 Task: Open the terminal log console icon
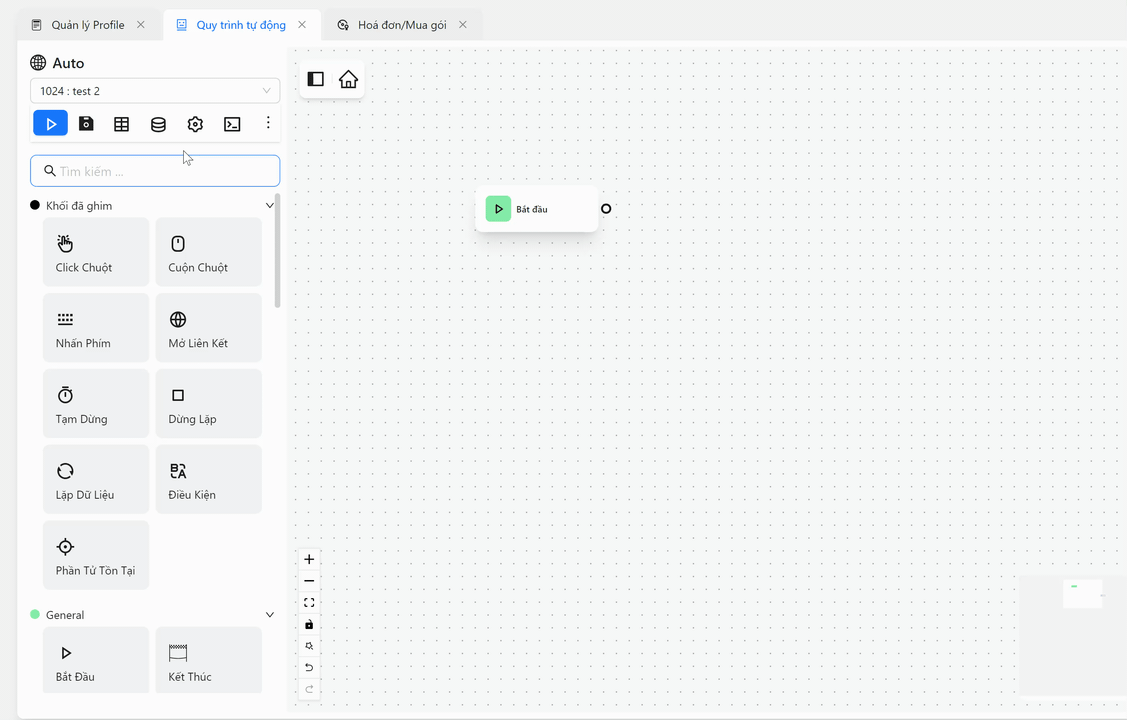coord(232,122)
